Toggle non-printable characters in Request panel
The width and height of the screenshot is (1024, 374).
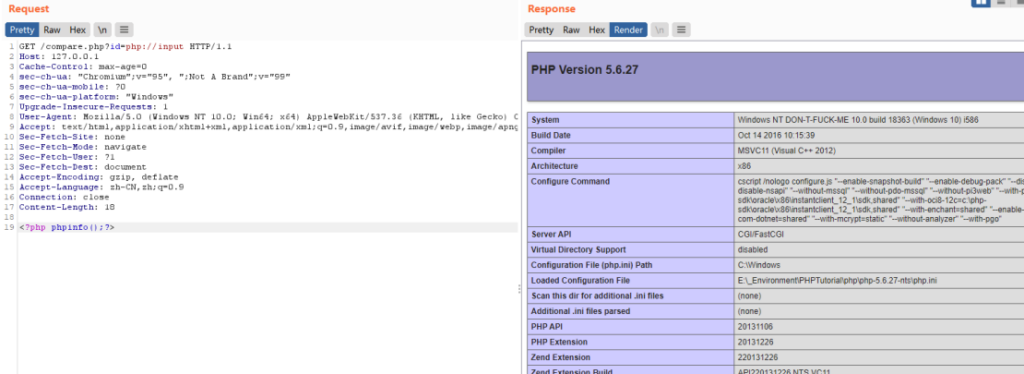click(103, 30)
